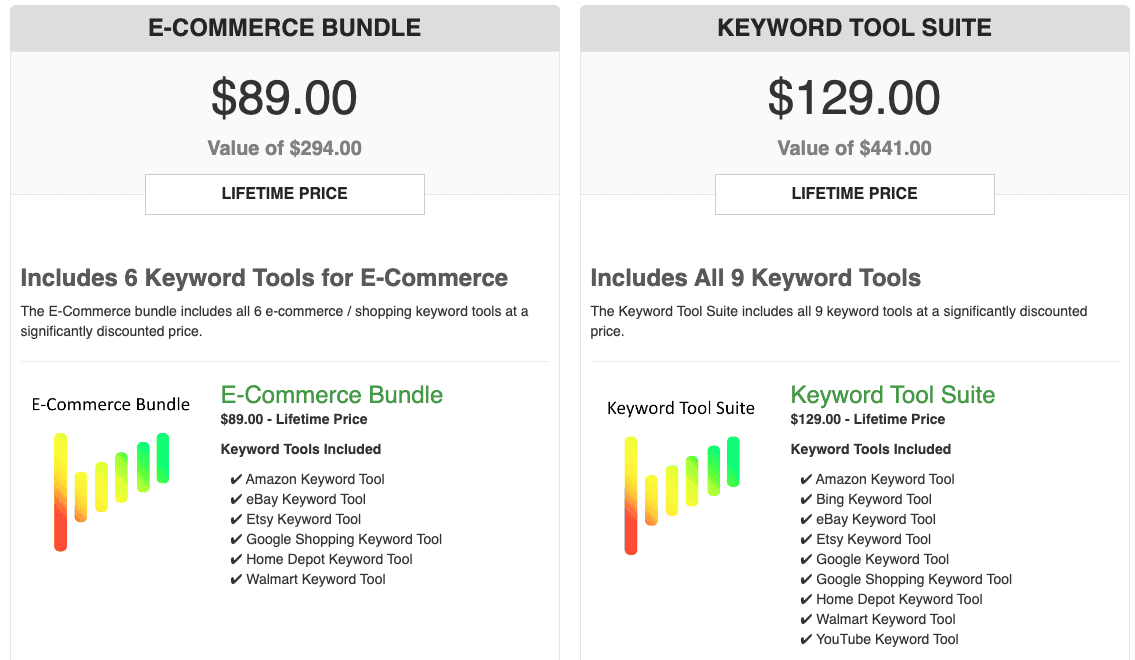Click 'Includes 6 Keyword Tools for E-Commerce' heading
Image resolution: width=1135 pixels, height=660 pixels.
pos(264,278)
